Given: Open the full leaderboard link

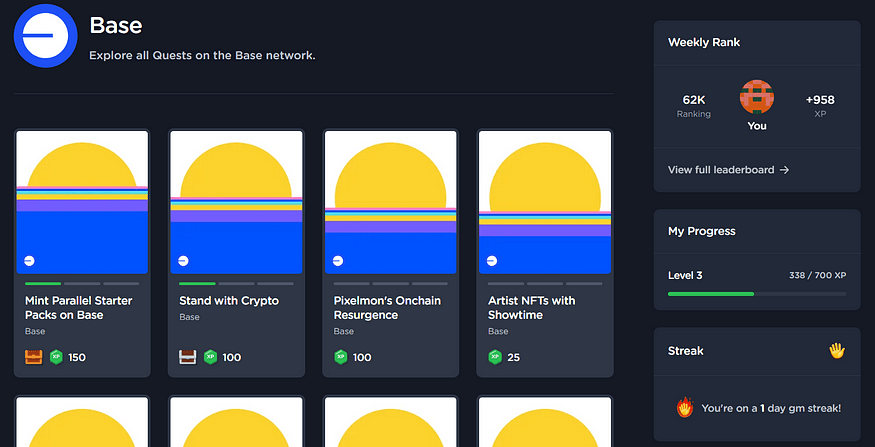Looking at the screenshot, I should (728, 170).
